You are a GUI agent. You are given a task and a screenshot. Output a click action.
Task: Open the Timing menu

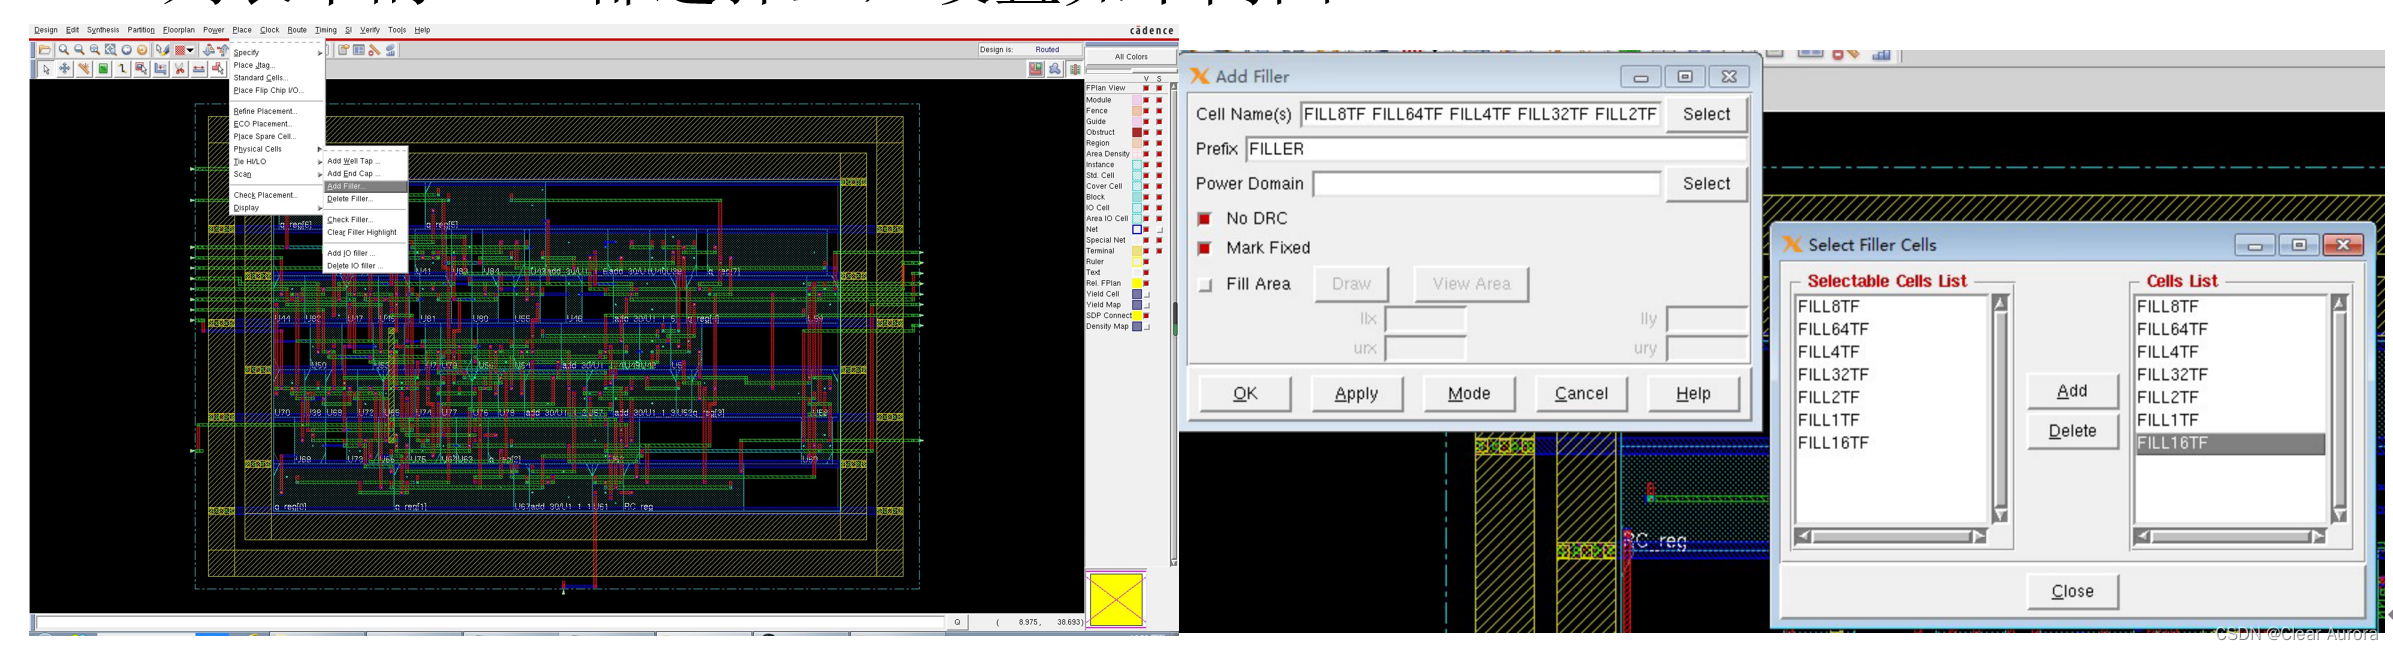click(326, 30)
